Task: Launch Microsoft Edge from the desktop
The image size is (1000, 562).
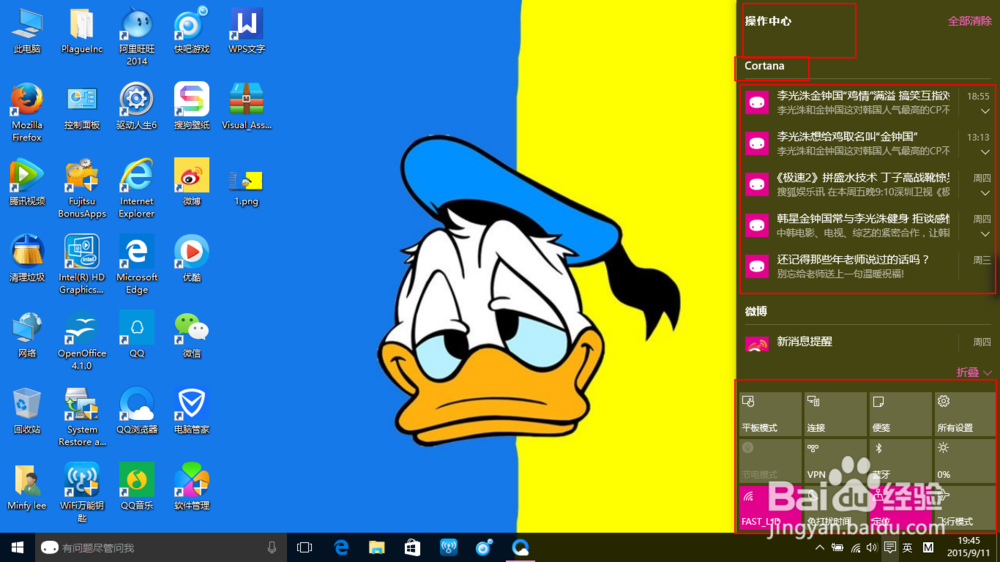Action: click(136, 265)
